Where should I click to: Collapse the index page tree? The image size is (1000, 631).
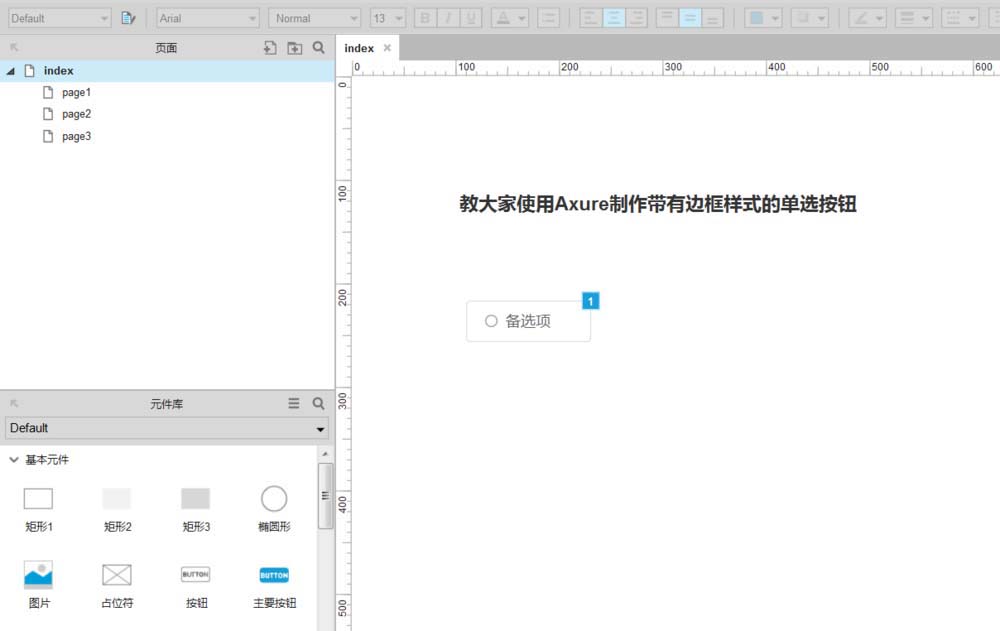pyautogui.click(x=10, y=71)
